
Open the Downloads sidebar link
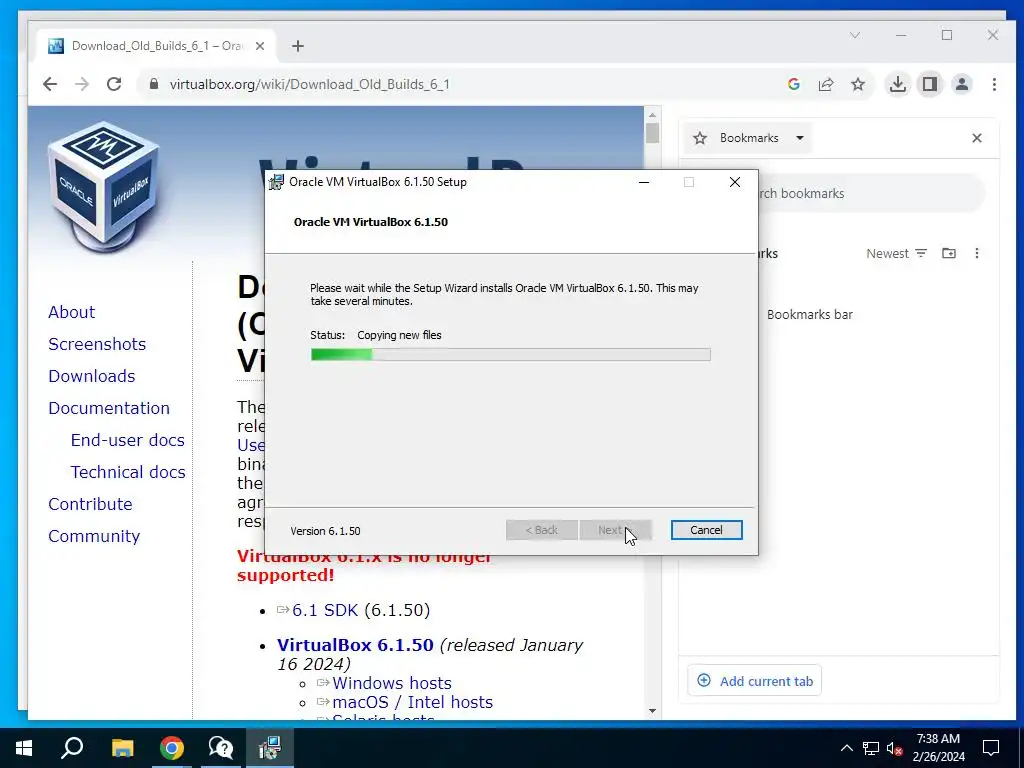click(92, 376)
